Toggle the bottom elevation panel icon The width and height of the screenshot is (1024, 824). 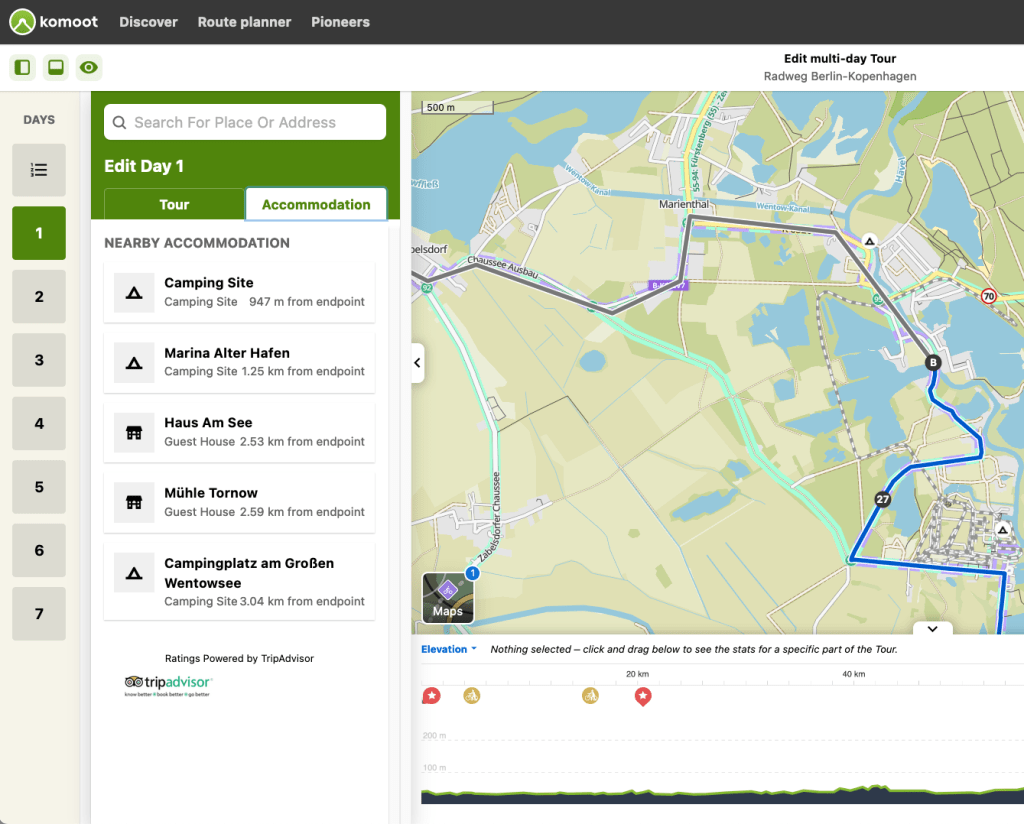pos(55,67)
